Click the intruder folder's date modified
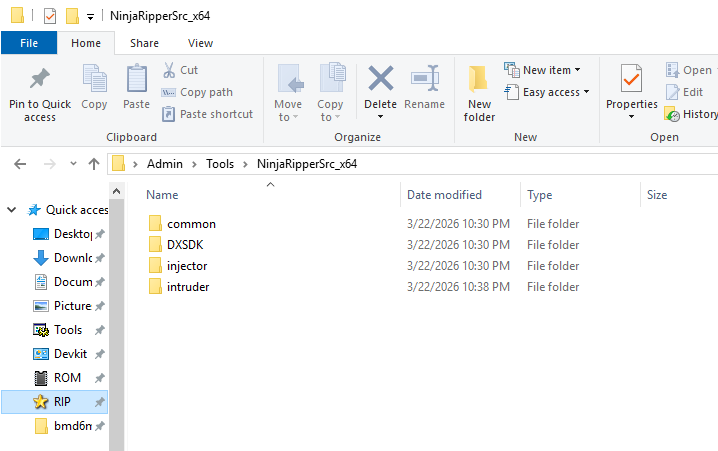718x451 pixels. (x=458, y=287)
